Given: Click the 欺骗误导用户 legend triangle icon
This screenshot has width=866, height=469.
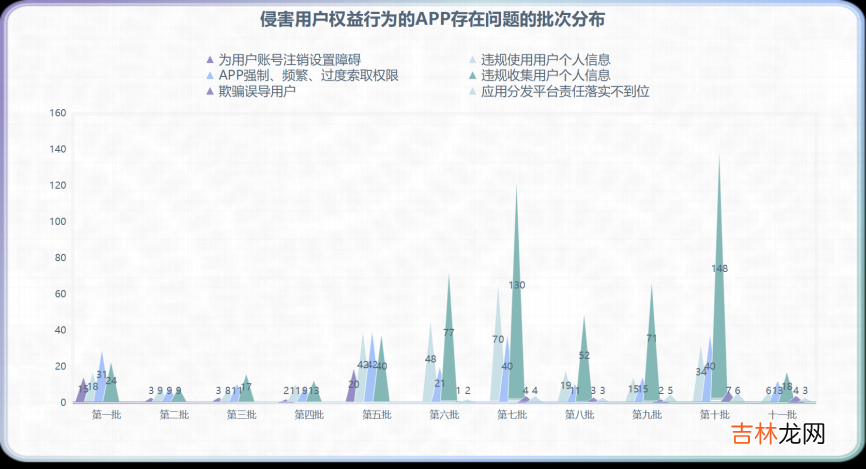Looking at the screenshot, I should tap(209, 92).
